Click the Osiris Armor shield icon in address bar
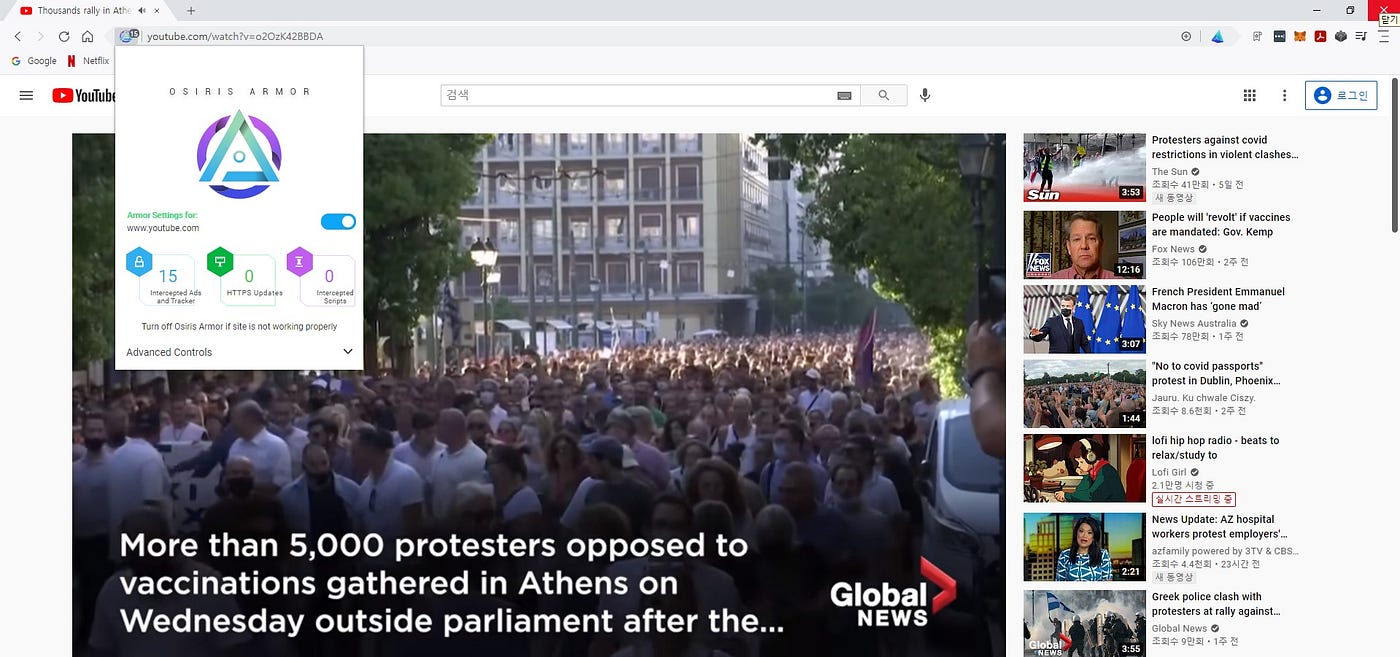Image resolution: width=1400 pixels, height=657 pixels. coord(128,36)
